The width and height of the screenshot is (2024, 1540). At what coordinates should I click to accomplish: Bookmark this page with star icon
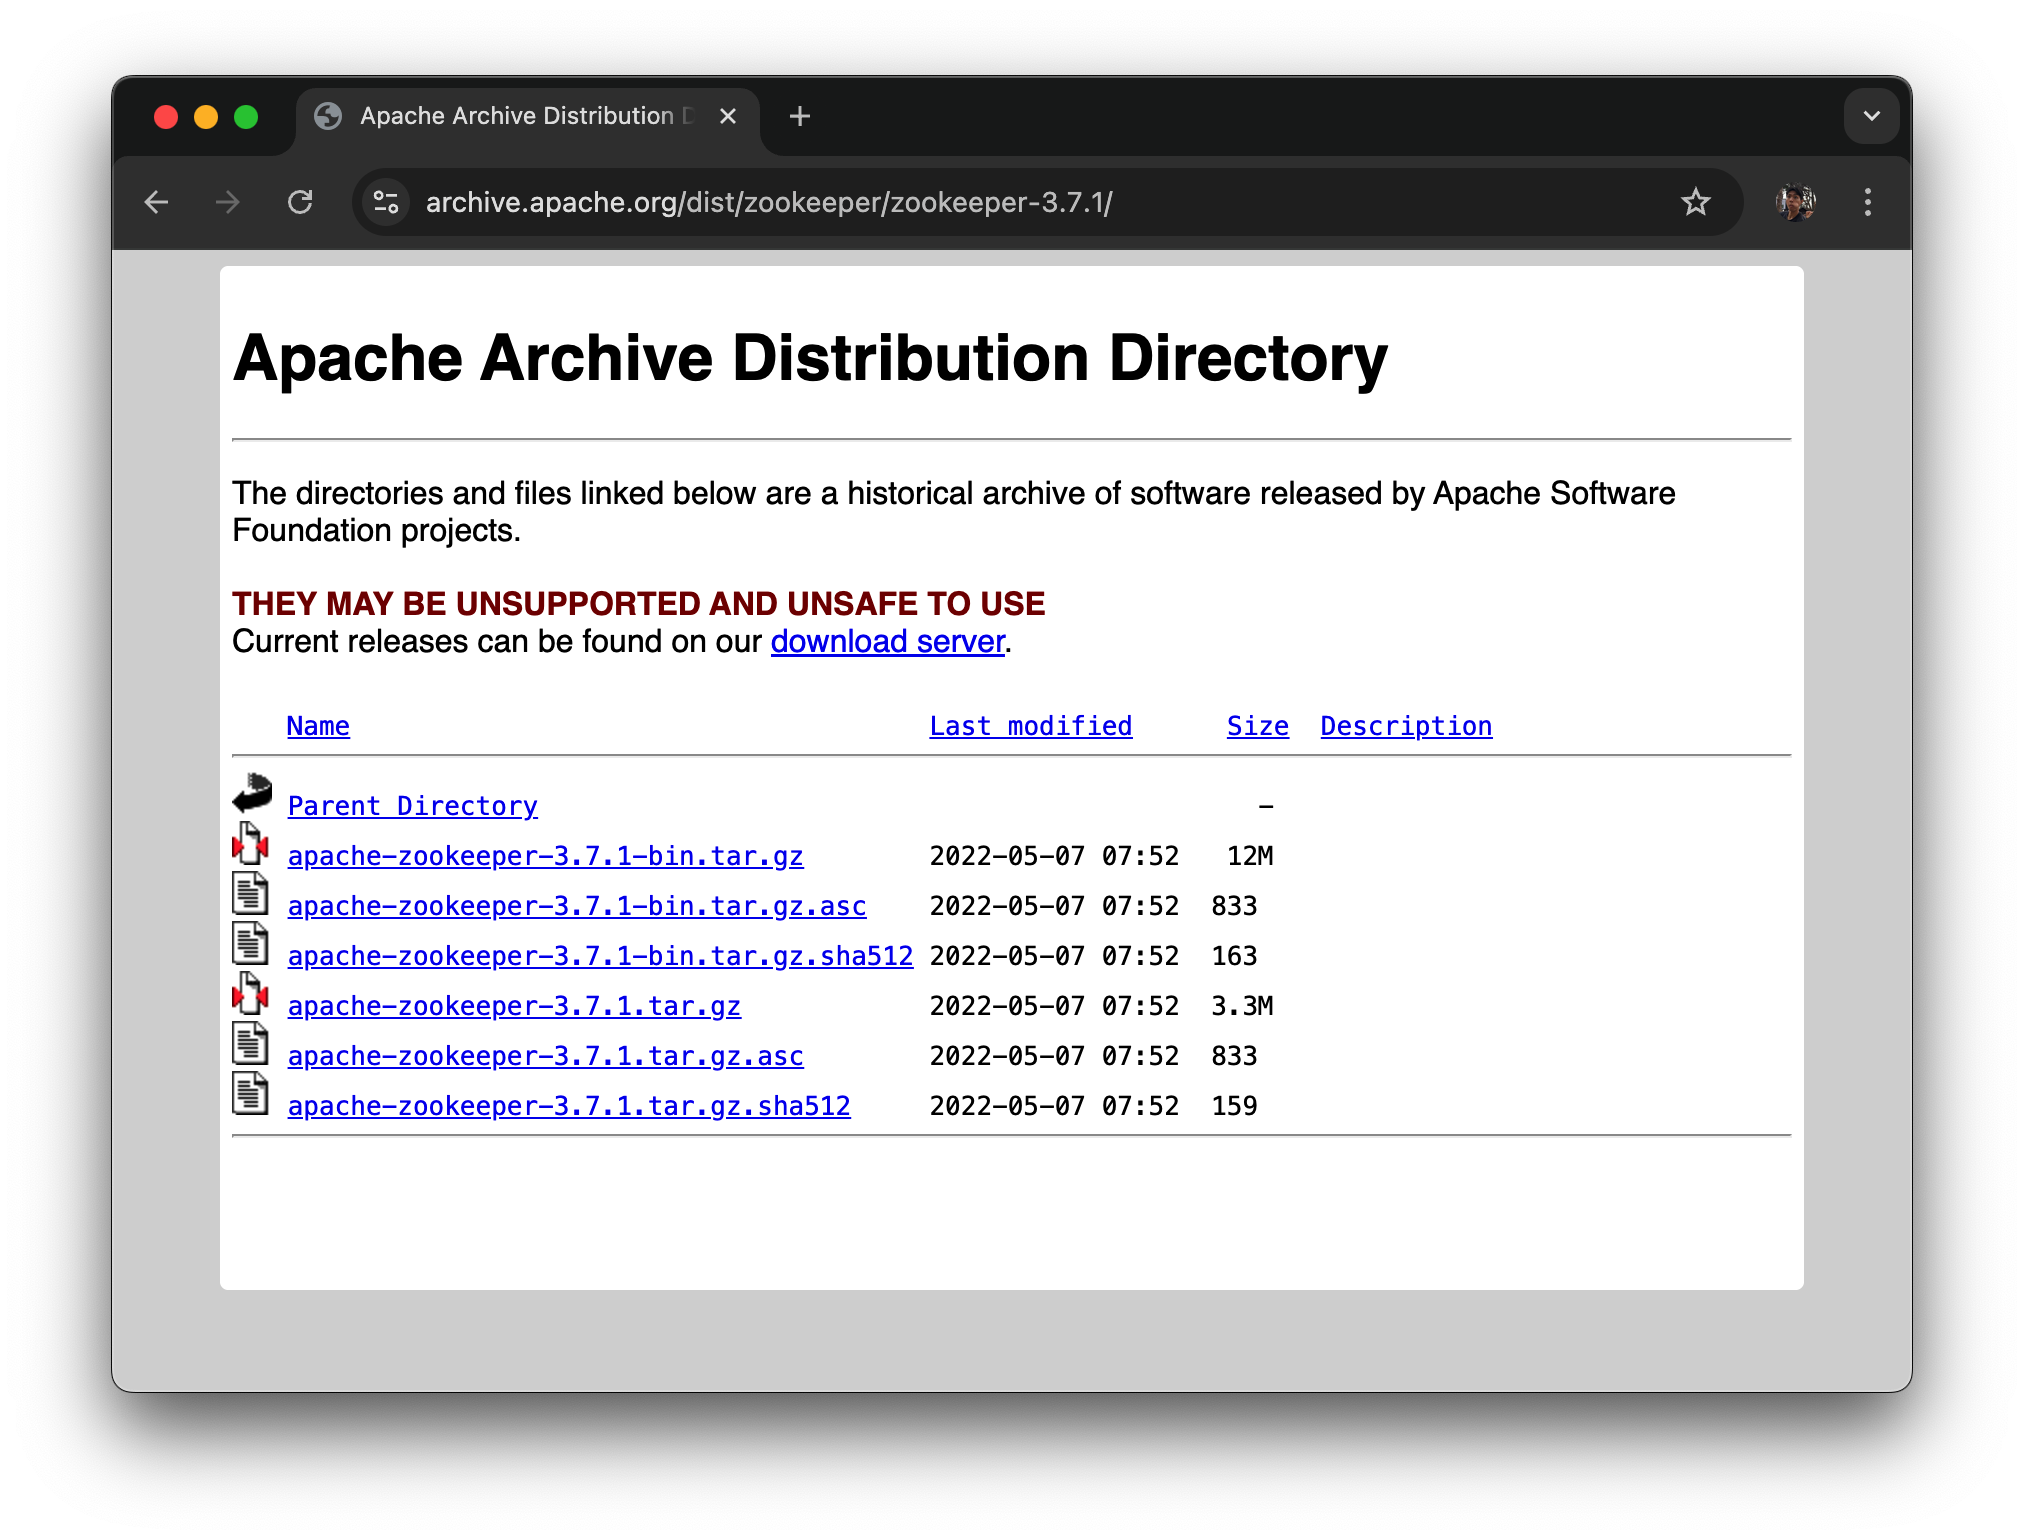pos(1695,203)
